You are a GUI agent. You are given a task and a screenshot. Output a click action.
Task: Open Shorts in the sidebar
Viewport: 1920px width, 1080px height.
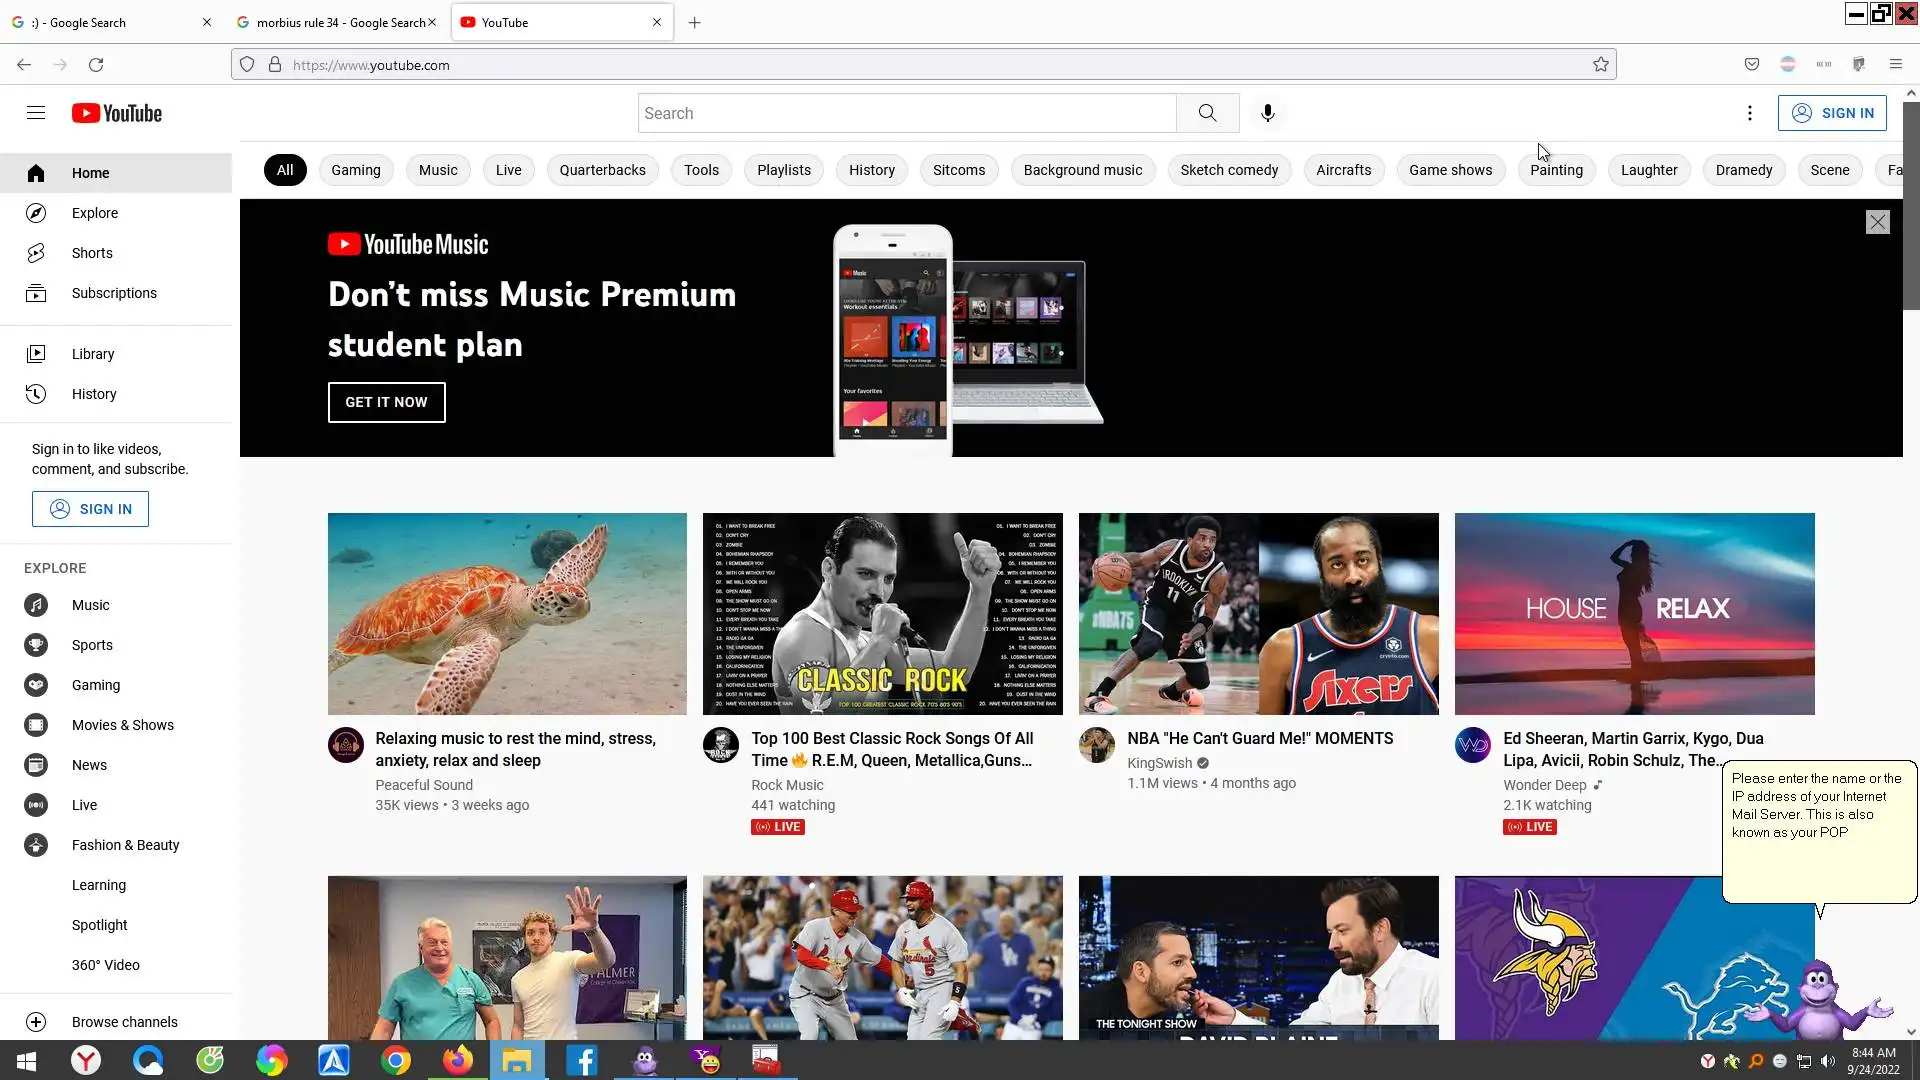[92, 253]
